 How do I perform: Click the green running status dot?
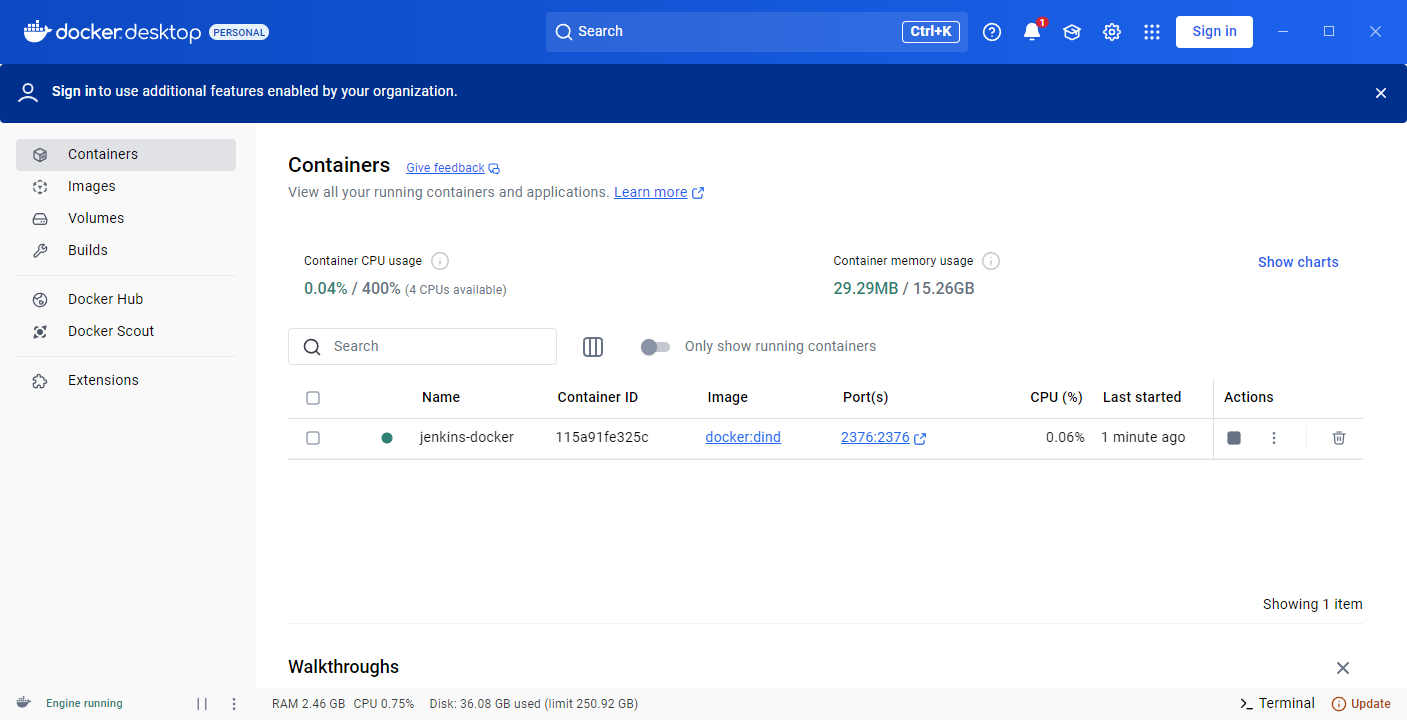click(x=387, y=438)
